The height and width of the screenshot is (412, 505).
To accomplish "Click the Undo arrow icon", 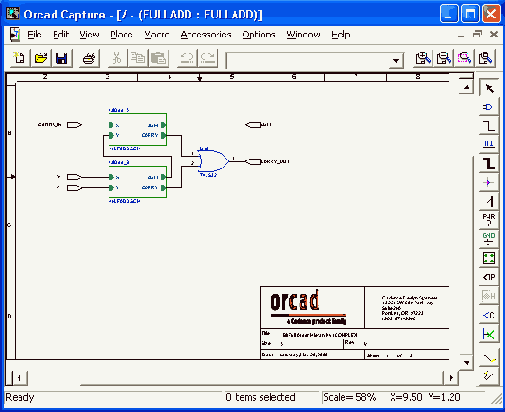I will point(187,58).
